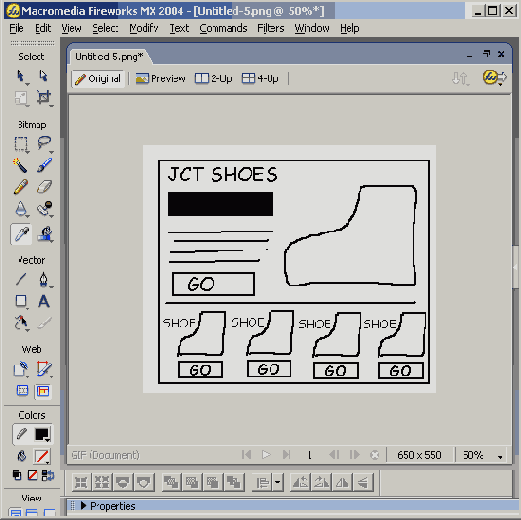The width and height of the screenshot is (521, 520).
Task: Select the Slice tool
Action: coord(44,369)
